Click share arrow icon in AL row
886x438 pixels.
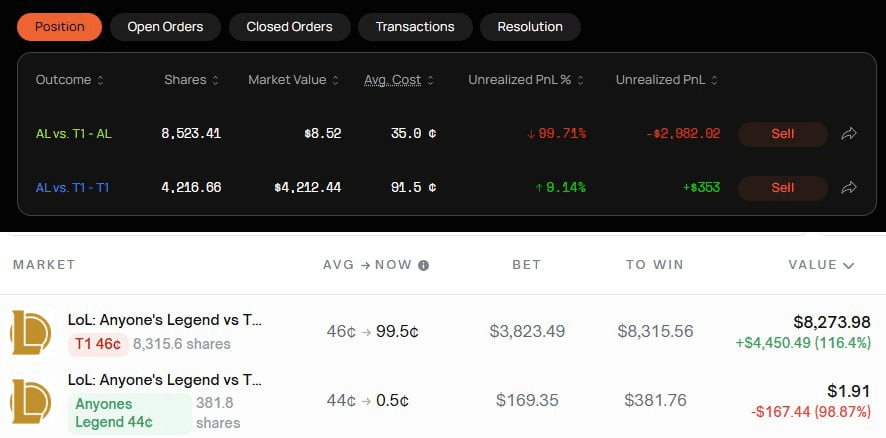pos(849,133)
